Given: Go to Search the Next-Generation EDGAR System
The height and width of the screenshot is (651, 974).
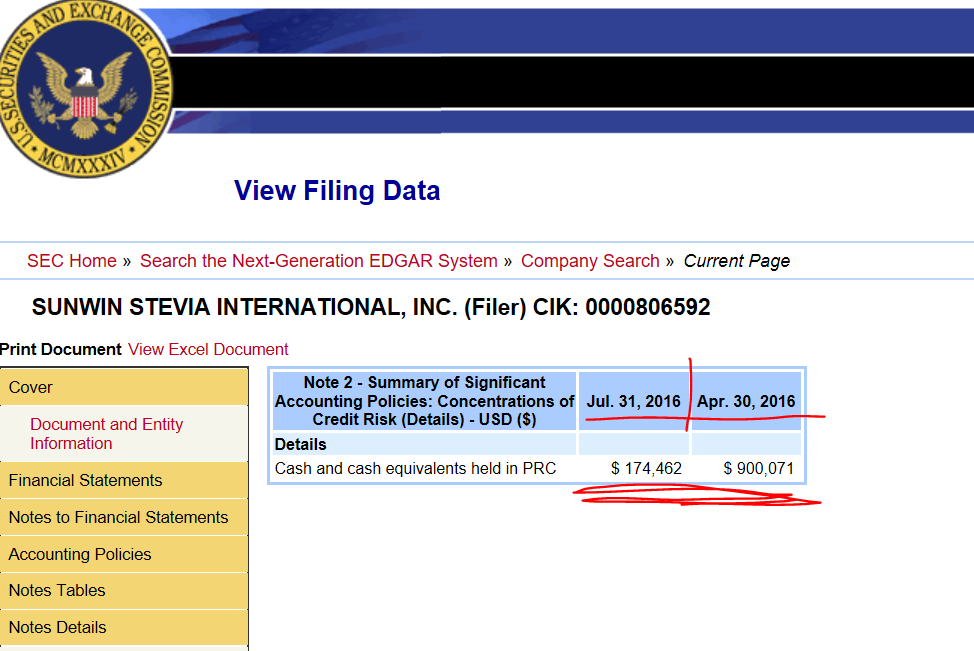Looking at the screenshot, I should coord(318,261).
